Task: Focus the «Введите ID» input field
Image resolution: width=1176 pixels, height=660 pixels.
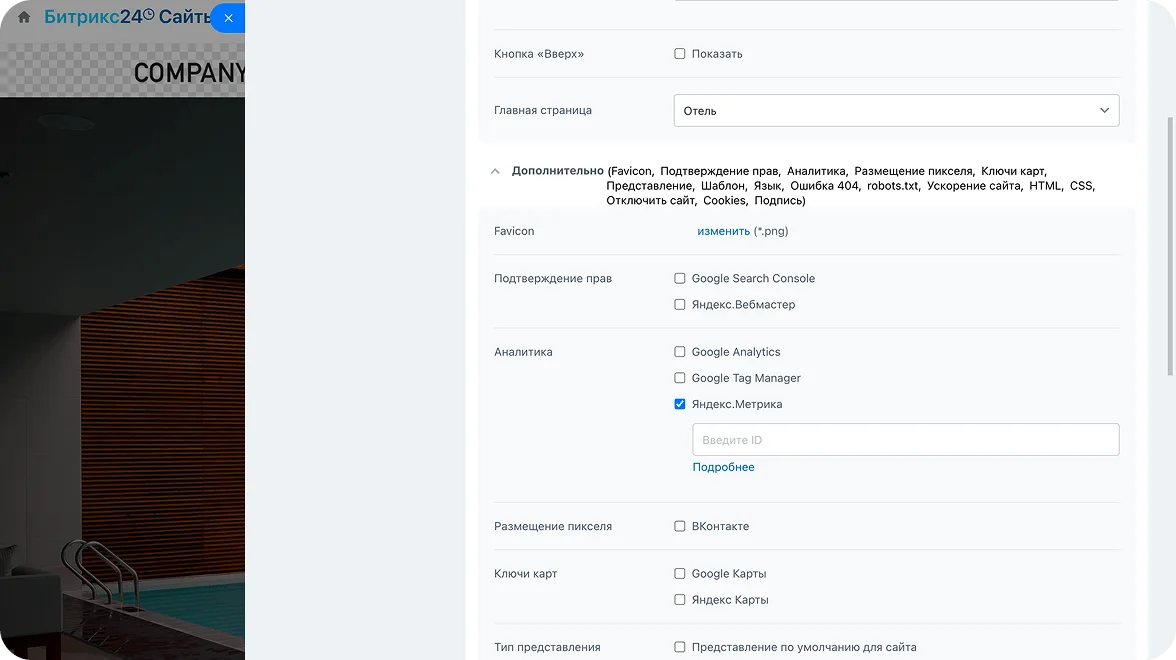Action: [905, 440]
